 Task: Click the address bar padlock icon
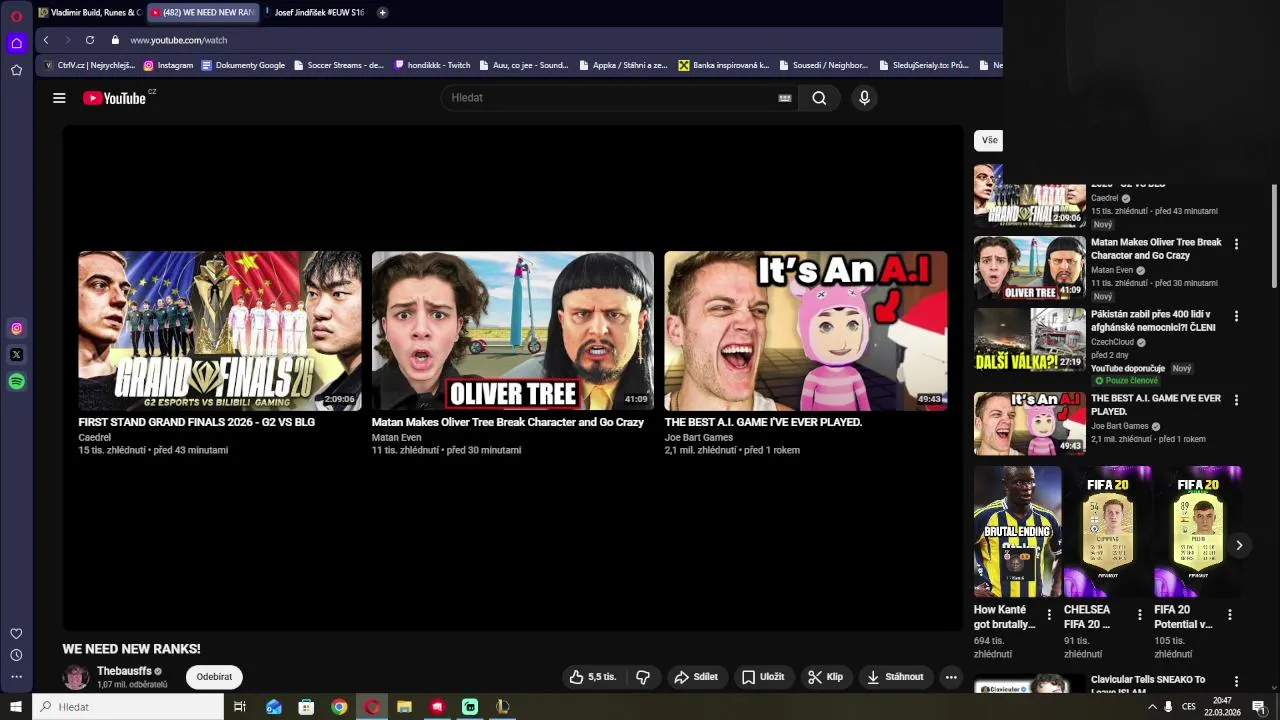tap(115, 40)
